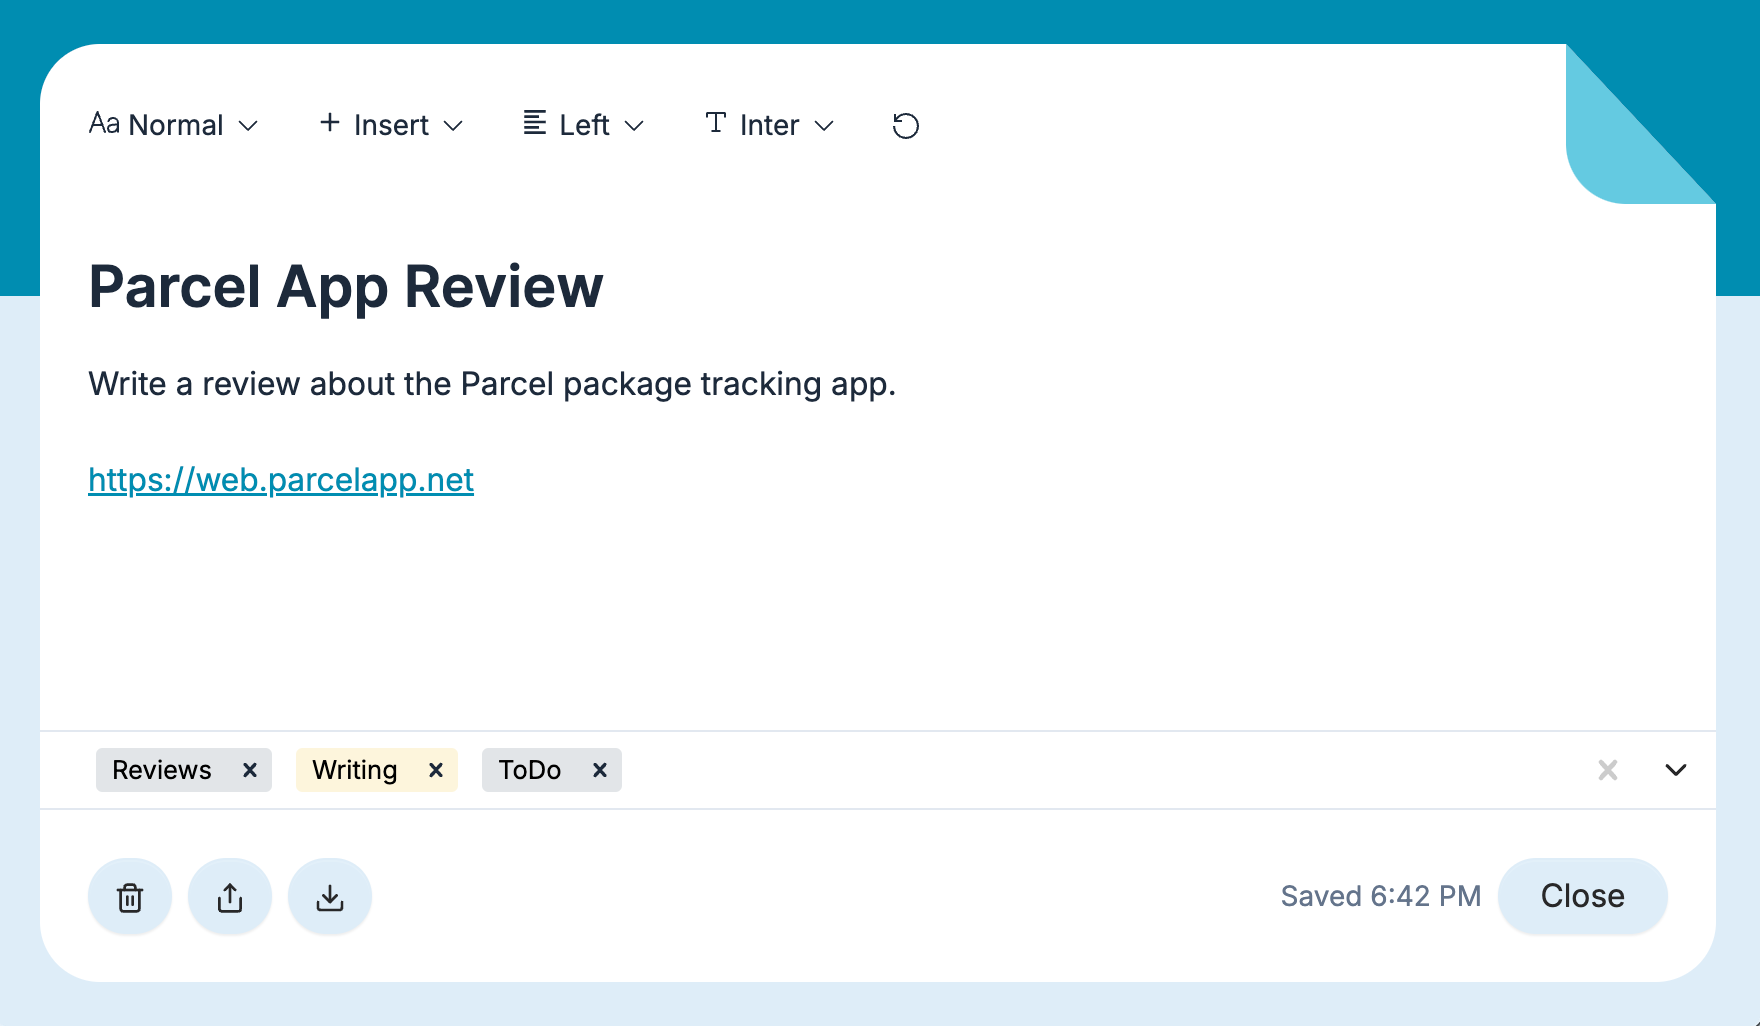
Task: Click the trash delete note icon
Action: tap(130, 897)
